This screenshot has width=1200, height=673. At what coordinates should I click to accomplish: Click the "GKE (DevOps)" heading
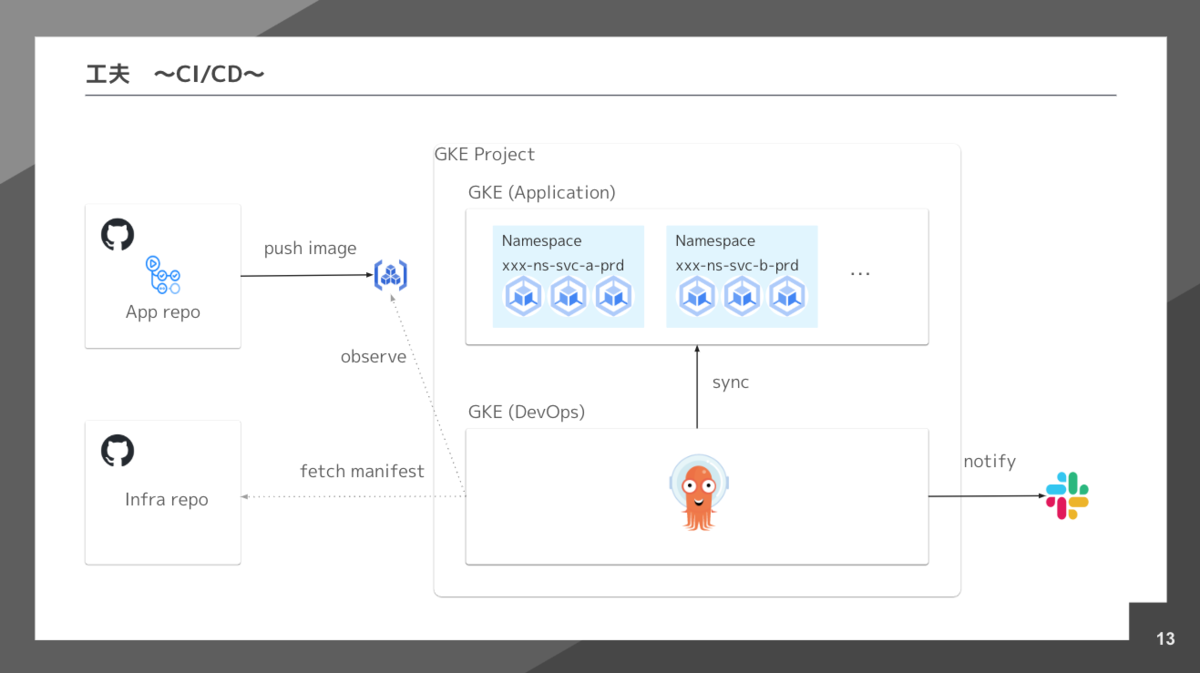click(x=526, y=412)
